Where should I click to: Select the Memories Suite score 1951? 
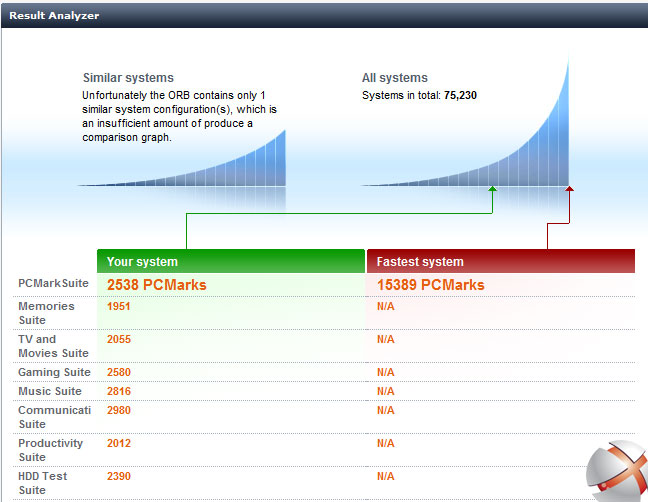pyautogui.click(x=119, y=306)
